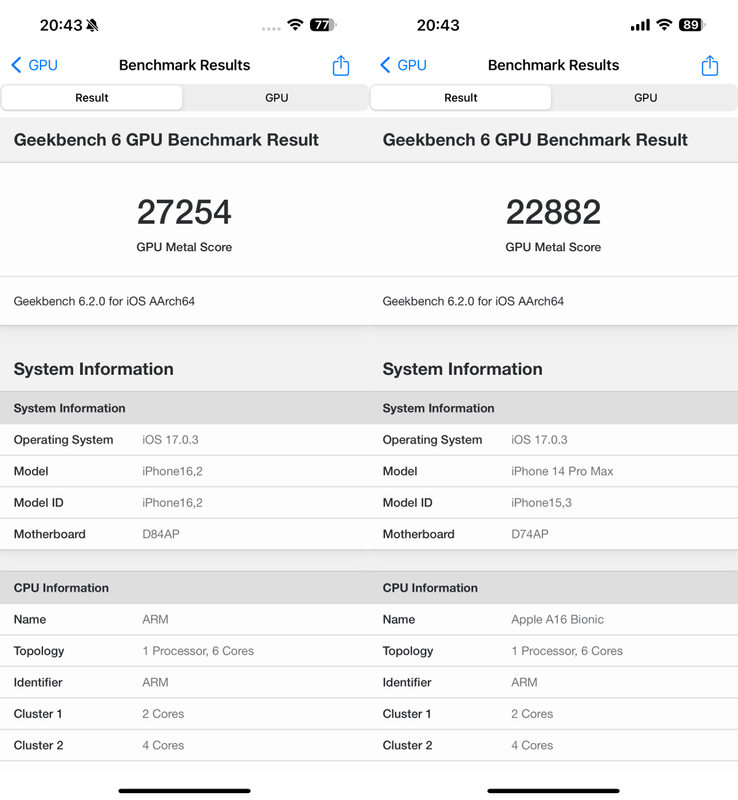The height and width of the screenshot is (800, 738).
Task: Tap the empty signal dots on left phone
Action: point(271,29)
